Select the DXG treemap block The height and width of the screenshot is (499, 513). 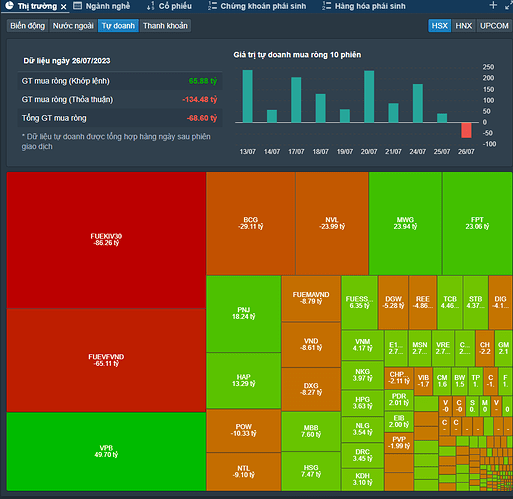[311, 389]
